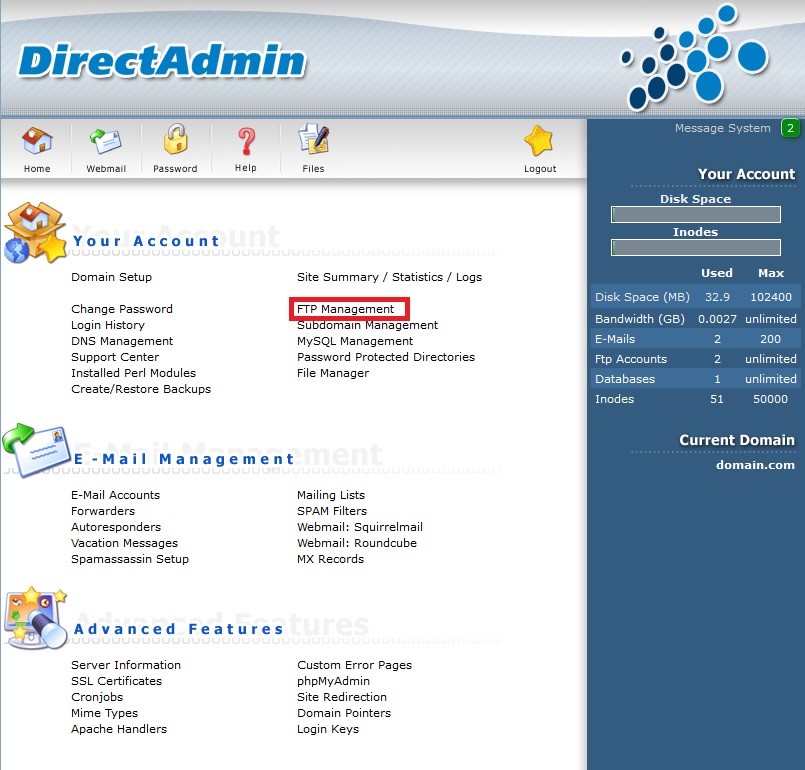Open MX Records
The height and width of the screenshot is (770, 805).
[330, 559]
